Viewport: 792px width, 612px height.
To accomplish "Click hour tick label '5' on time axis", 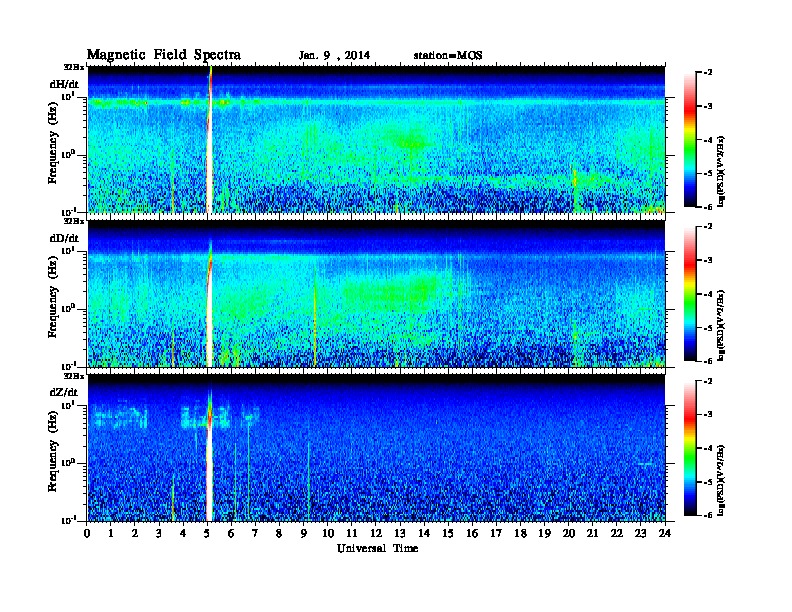I will pyautogui.click(x=207, y=534).
